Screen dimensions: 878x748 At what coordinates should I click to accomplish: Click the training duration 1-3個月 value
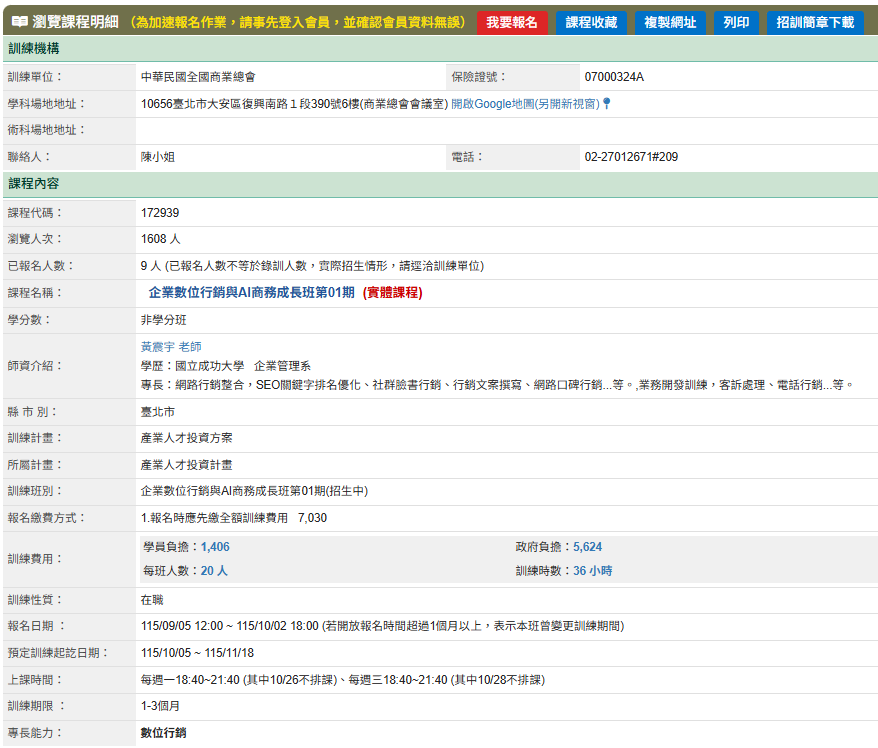(160, 706)
